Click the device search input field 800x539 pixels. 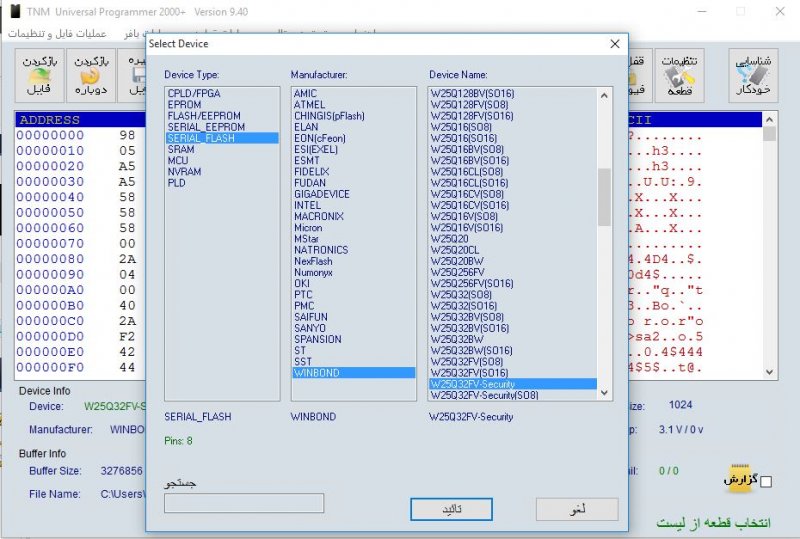[x=244, y=503]
